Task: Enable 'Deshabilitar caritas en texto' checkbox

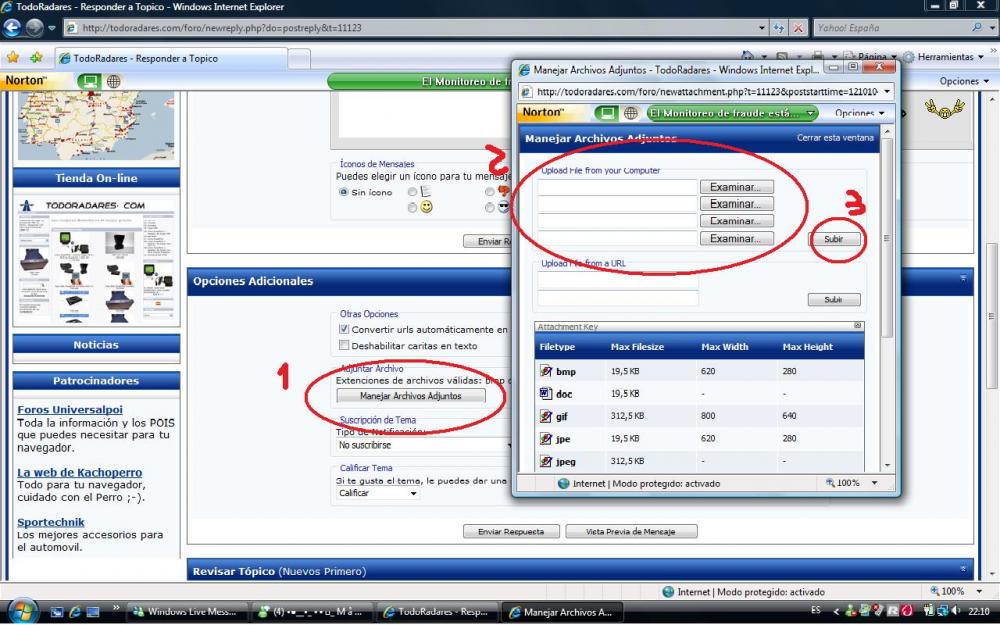Action: (x=344, y=346)
